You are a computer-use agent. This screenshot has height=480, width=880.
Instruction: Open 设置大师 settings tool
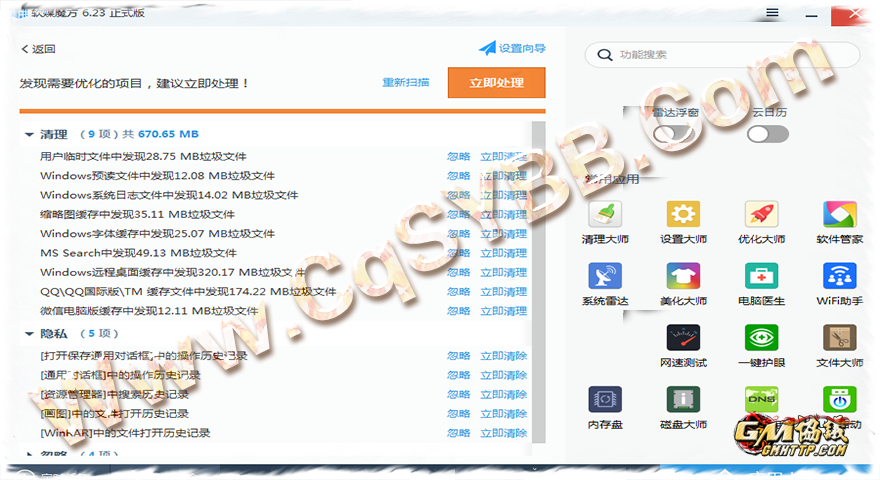click(683, 222)
